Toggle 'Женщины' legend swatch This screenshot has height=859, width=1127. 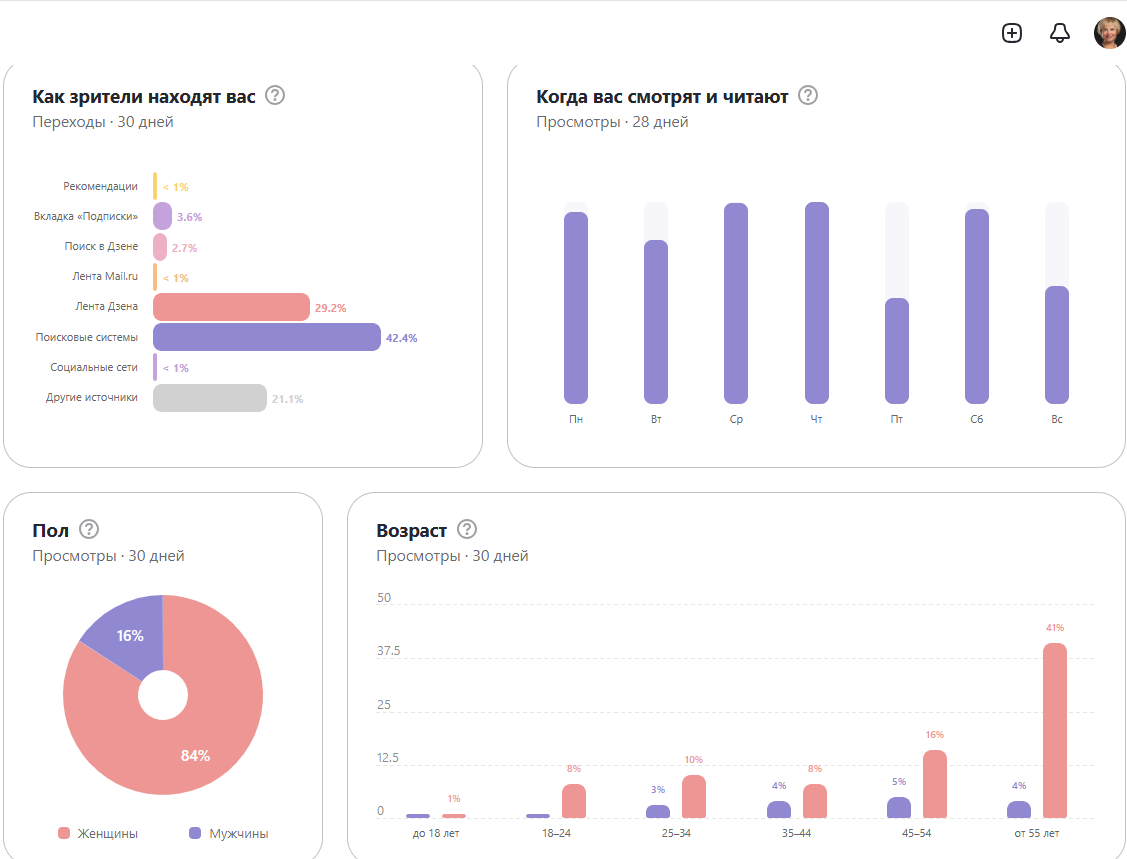(x=64, y=833)
